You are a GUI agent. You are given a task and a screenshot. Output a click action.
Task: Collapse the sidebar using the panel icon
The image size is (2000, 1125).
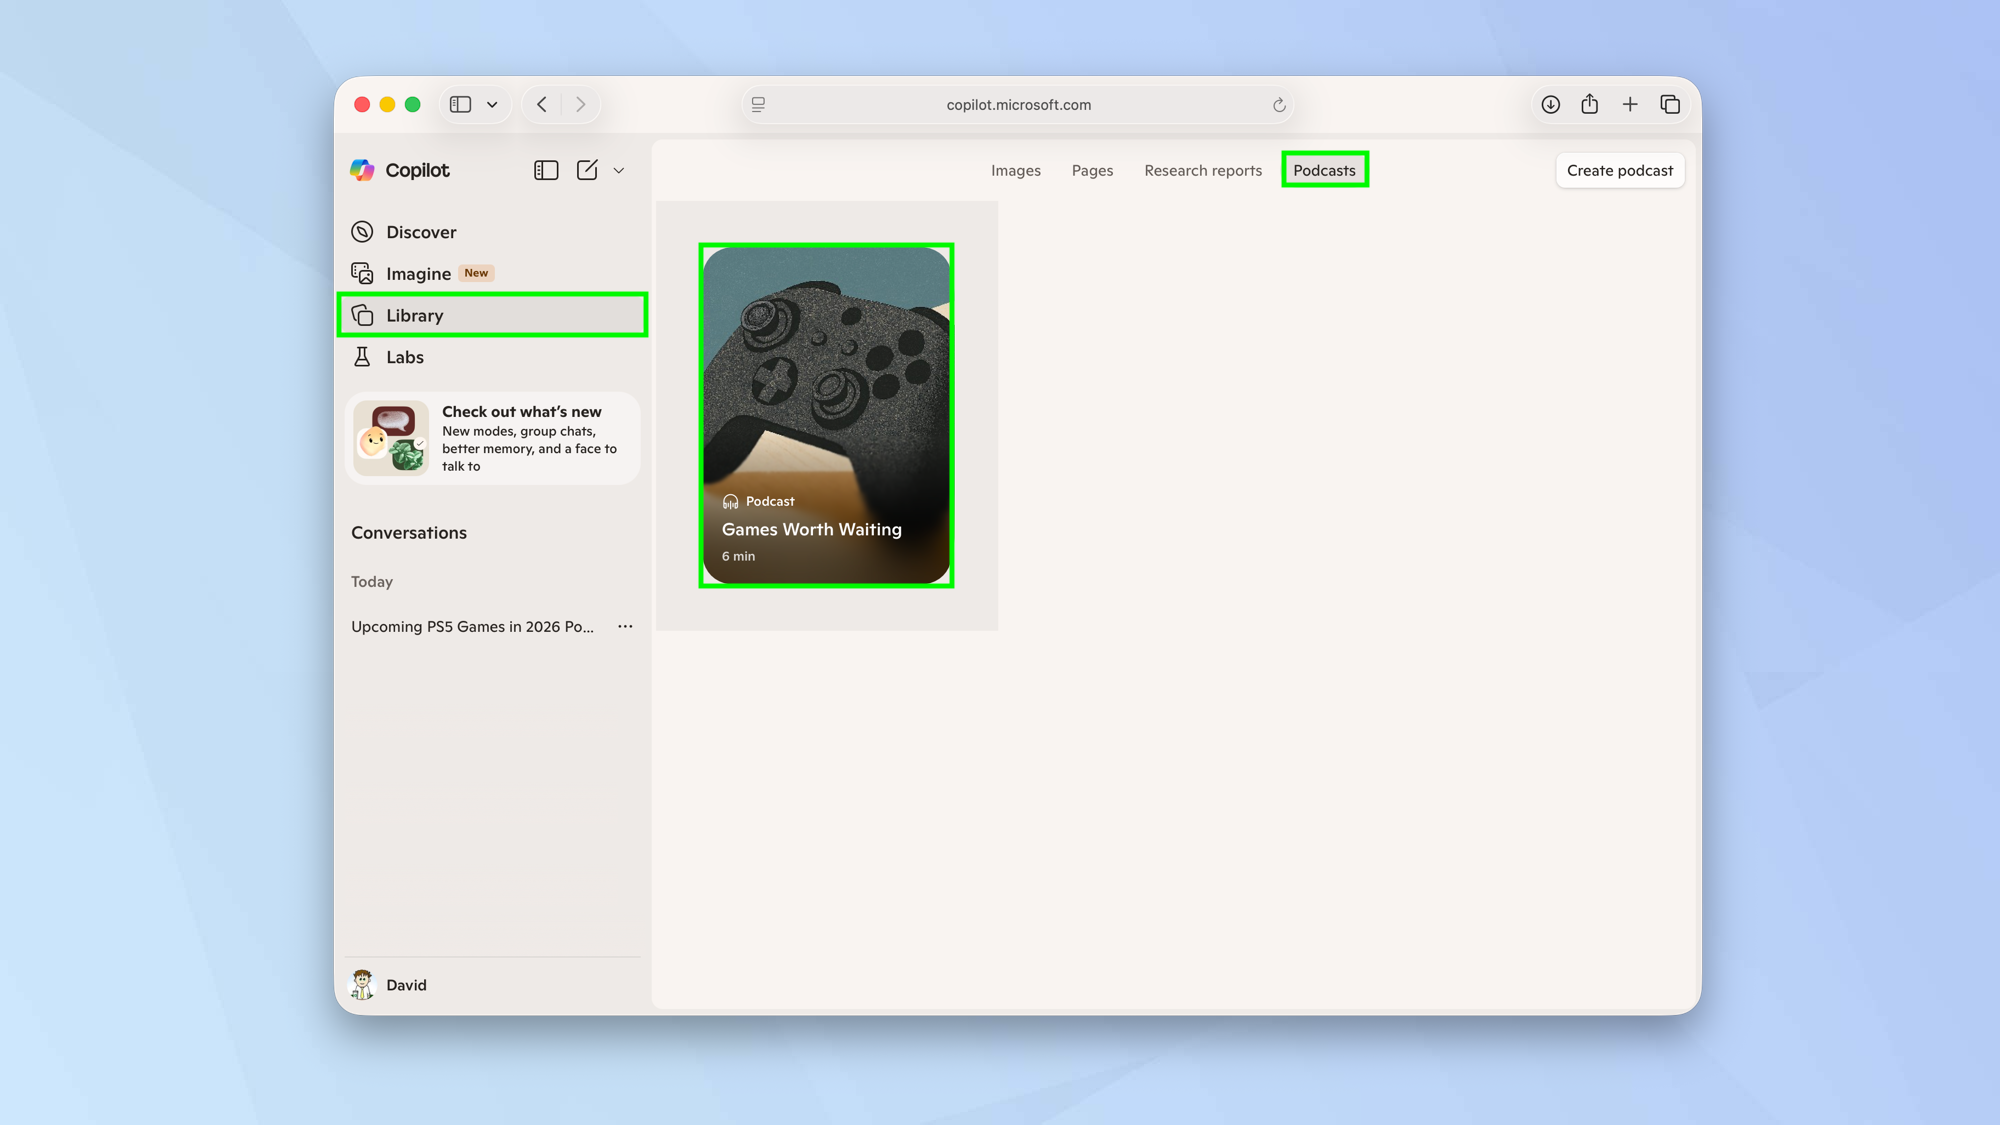click(x=546, y=170)
